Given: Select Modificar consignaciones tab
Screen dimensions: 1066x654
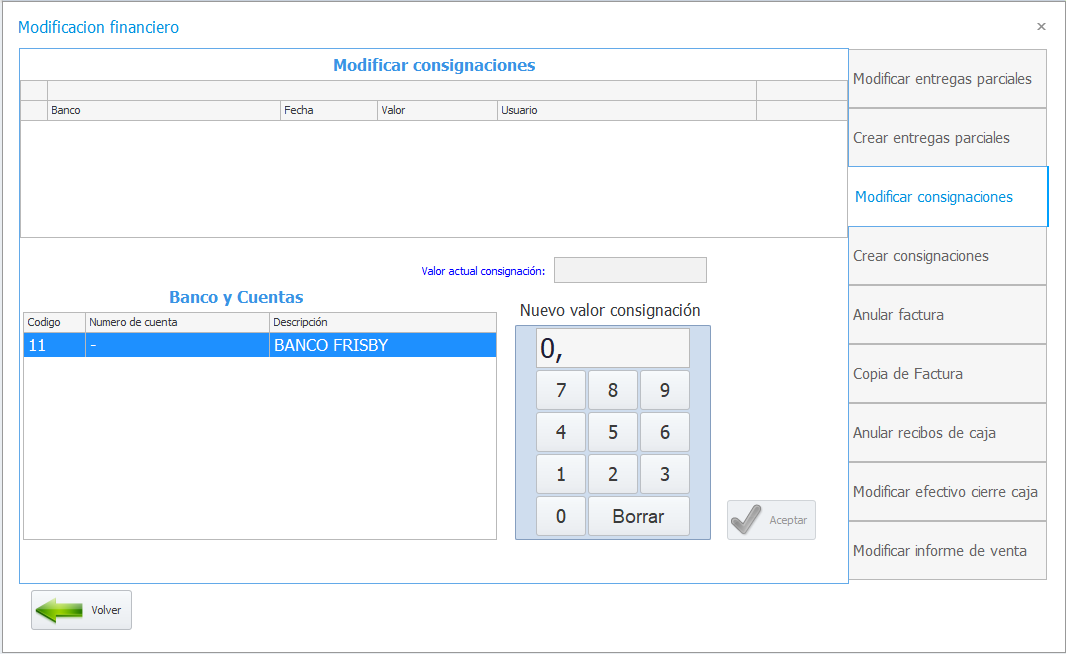Looking at the screenshot, I should click(x=948, y=197).
